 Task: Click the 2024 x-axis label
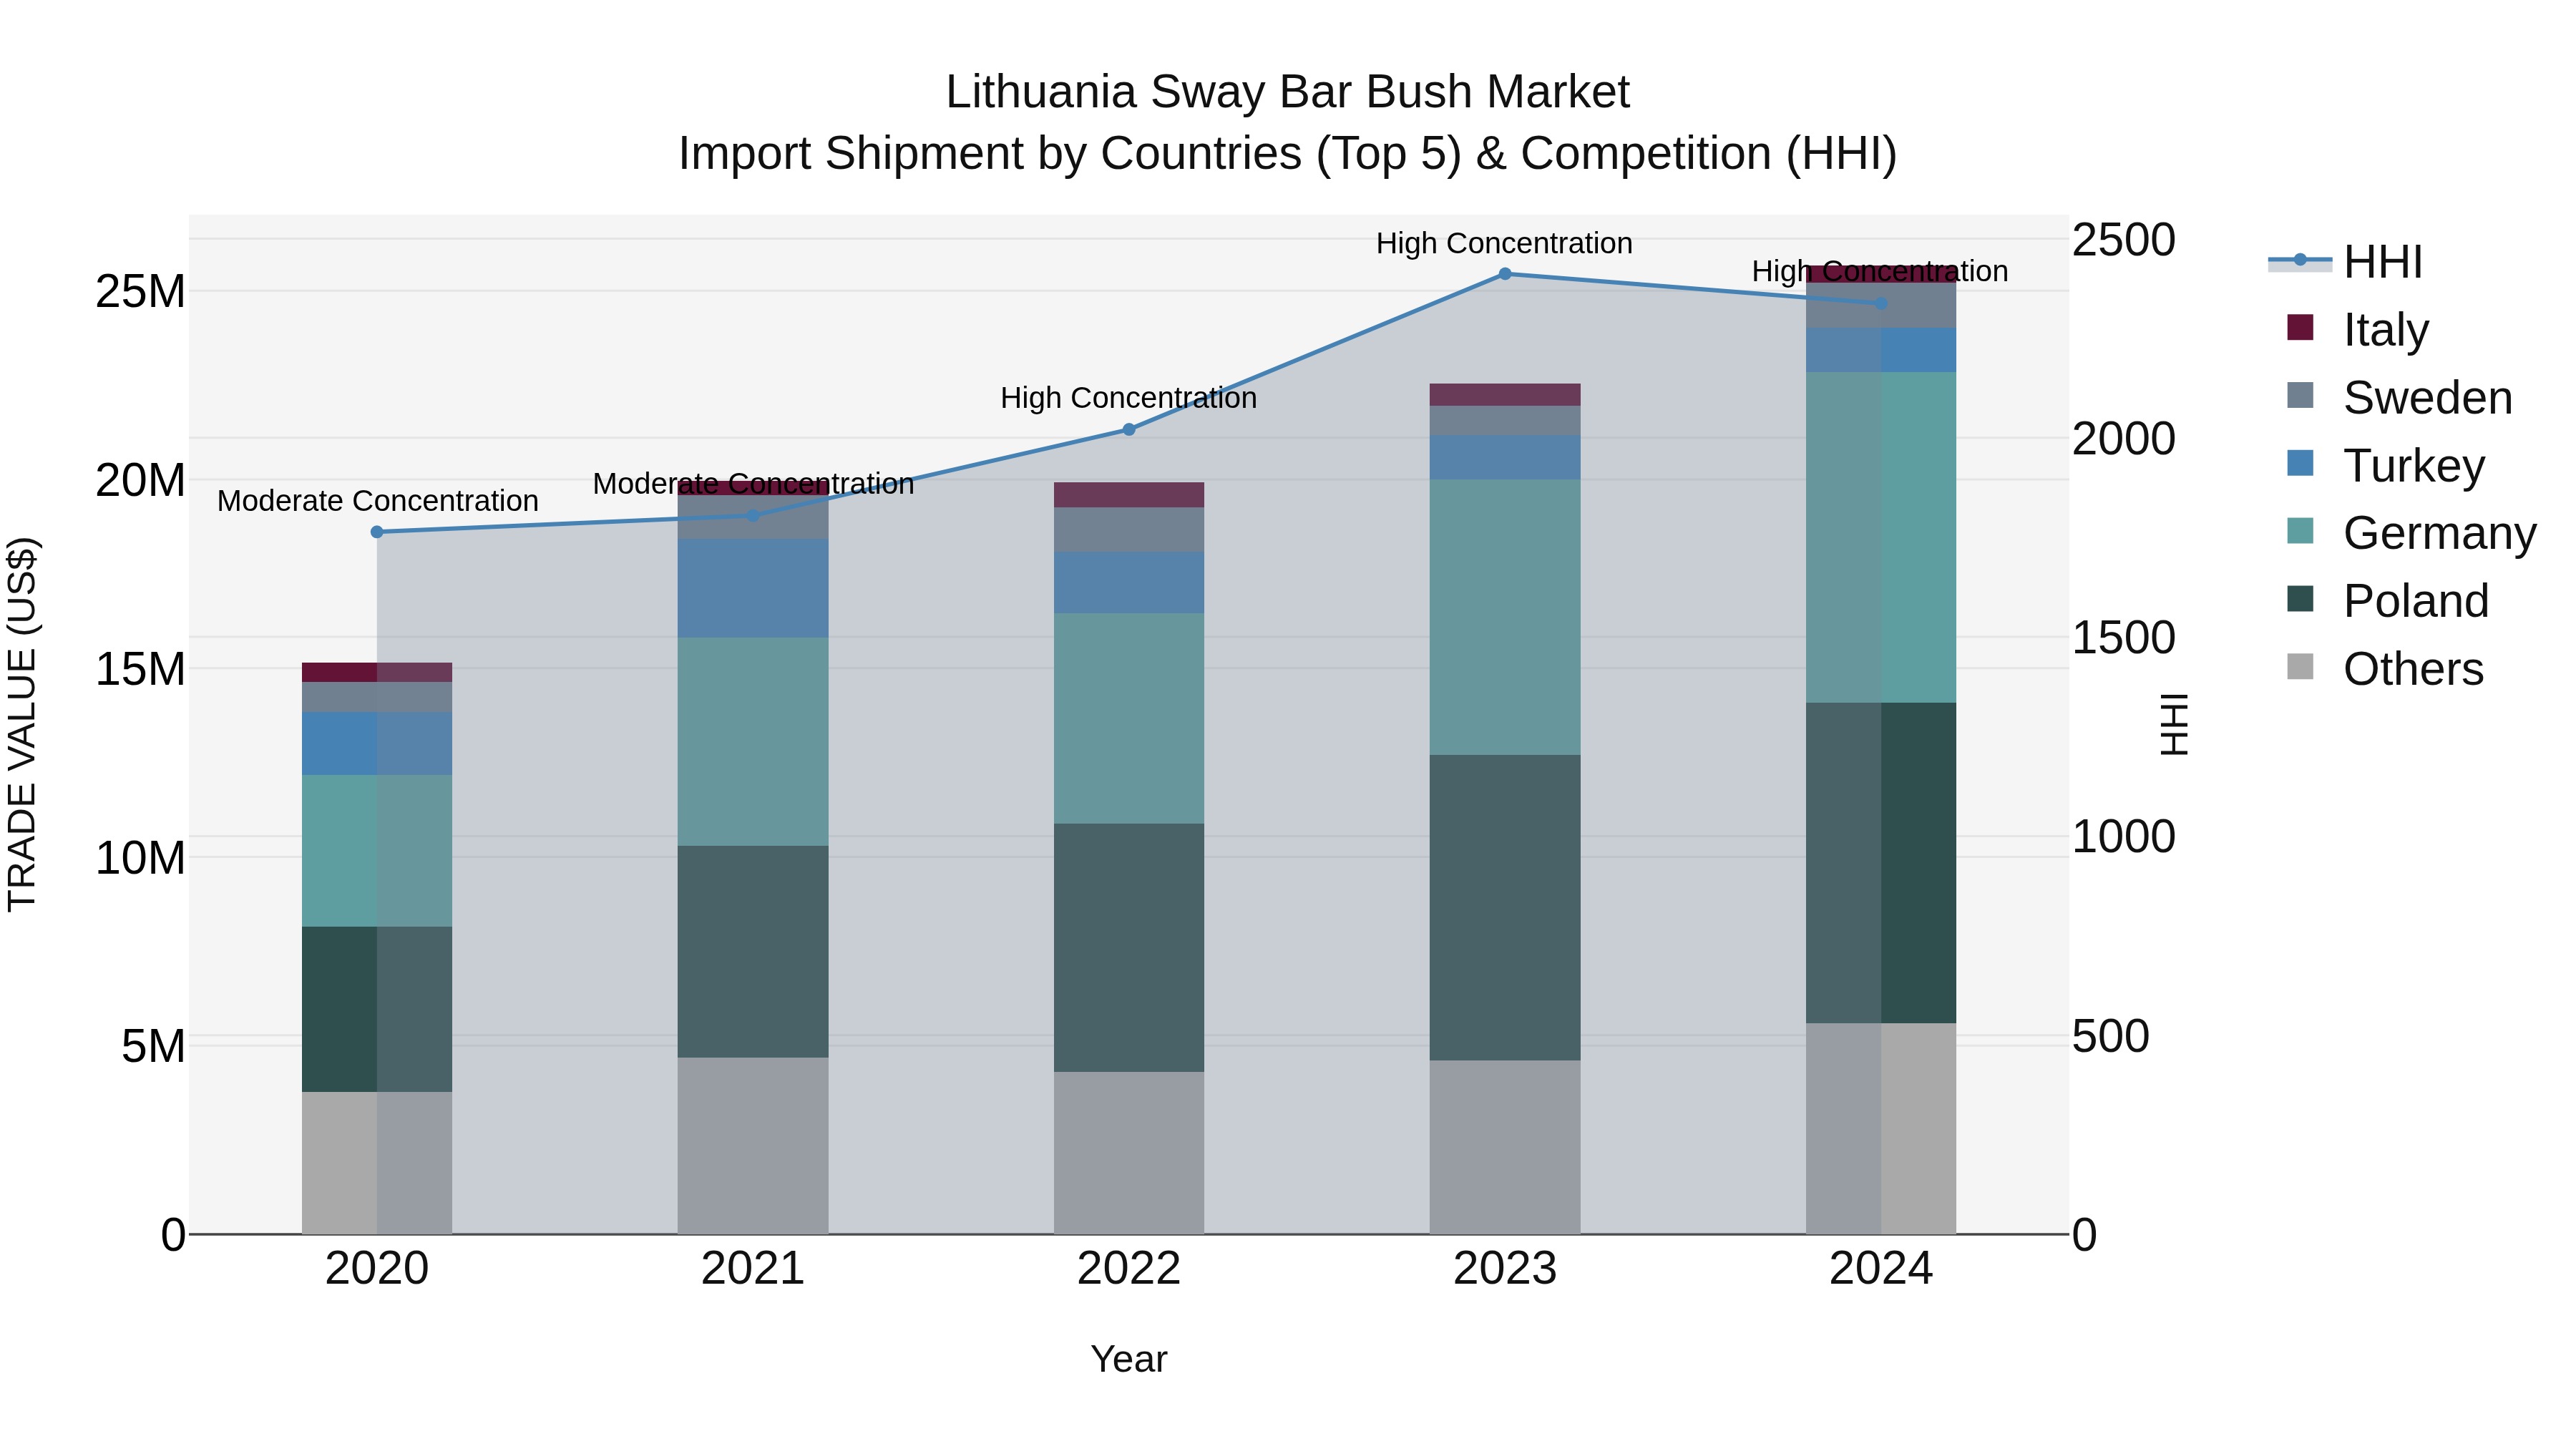(x=1881, y=1269)
